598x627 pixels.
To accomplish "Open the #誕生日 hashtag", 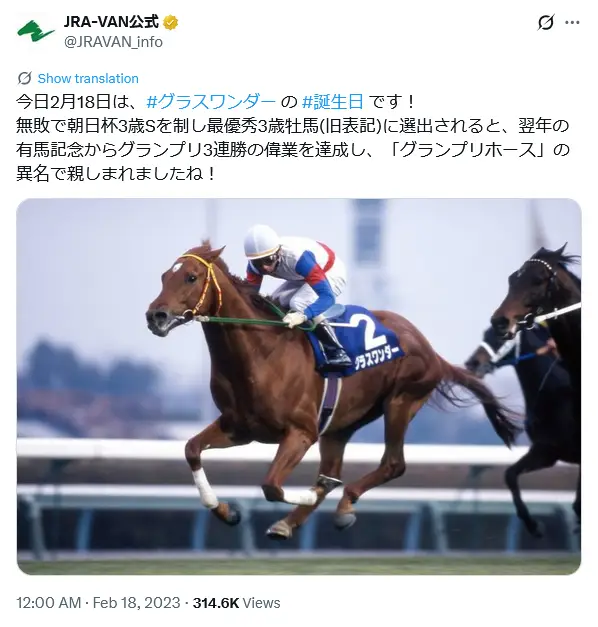I will click(x=333, y=102).
